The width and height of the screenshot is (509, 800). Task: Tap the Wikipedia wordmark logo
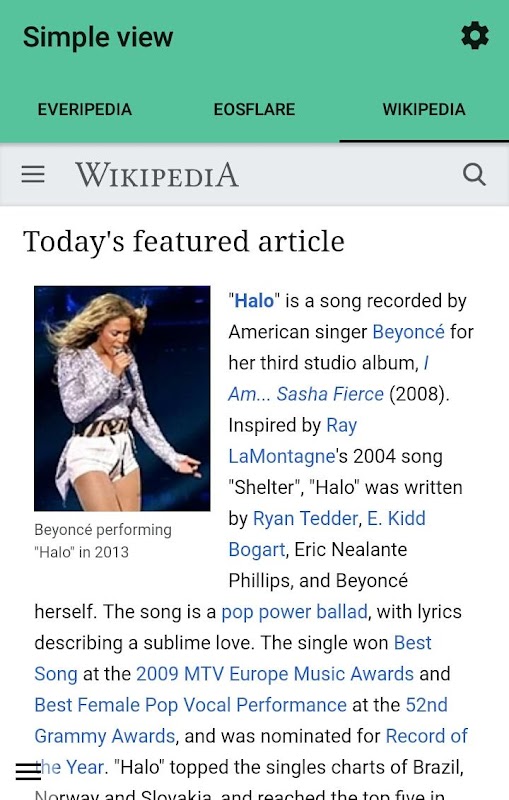(157, 174)
